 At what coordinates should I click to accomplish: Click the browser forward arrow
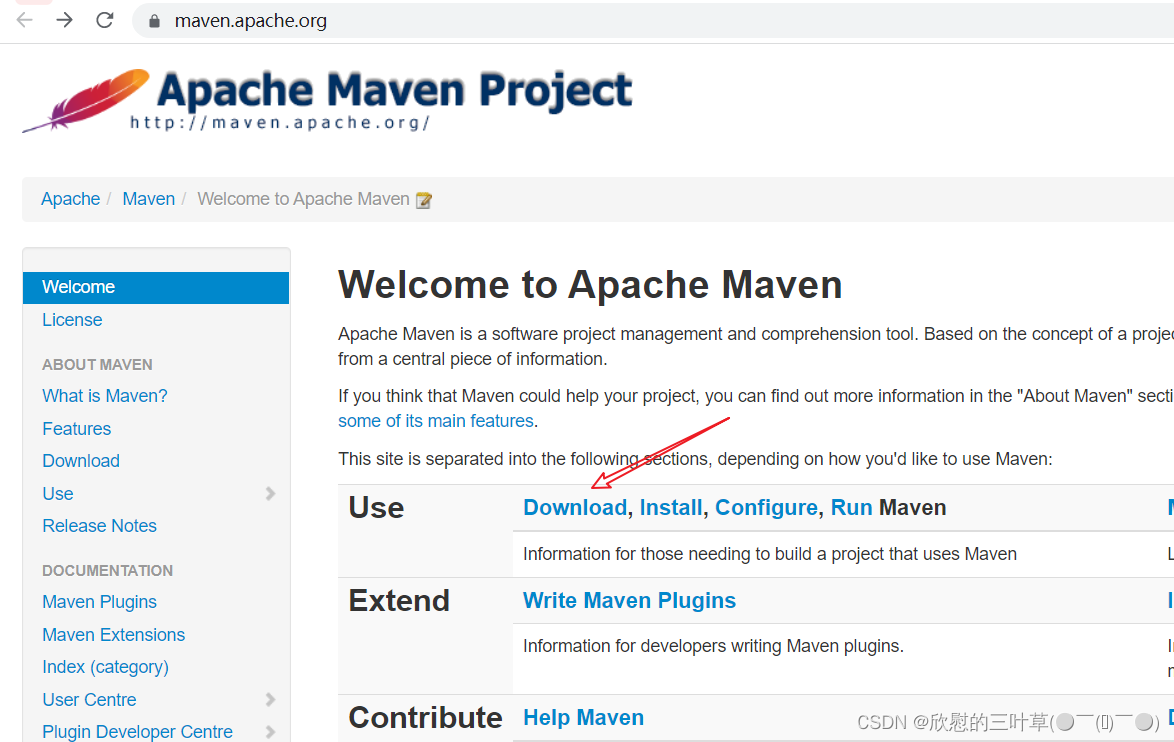pos(64,20)
